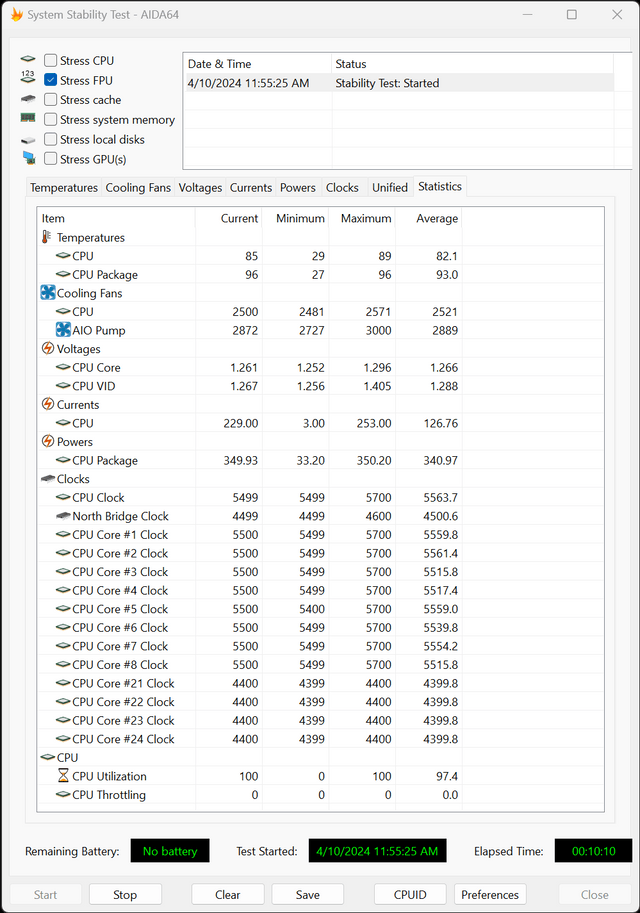Click the hourglass icon for CPU Utilization
640x913 pixels.
(x=63, y=776)
